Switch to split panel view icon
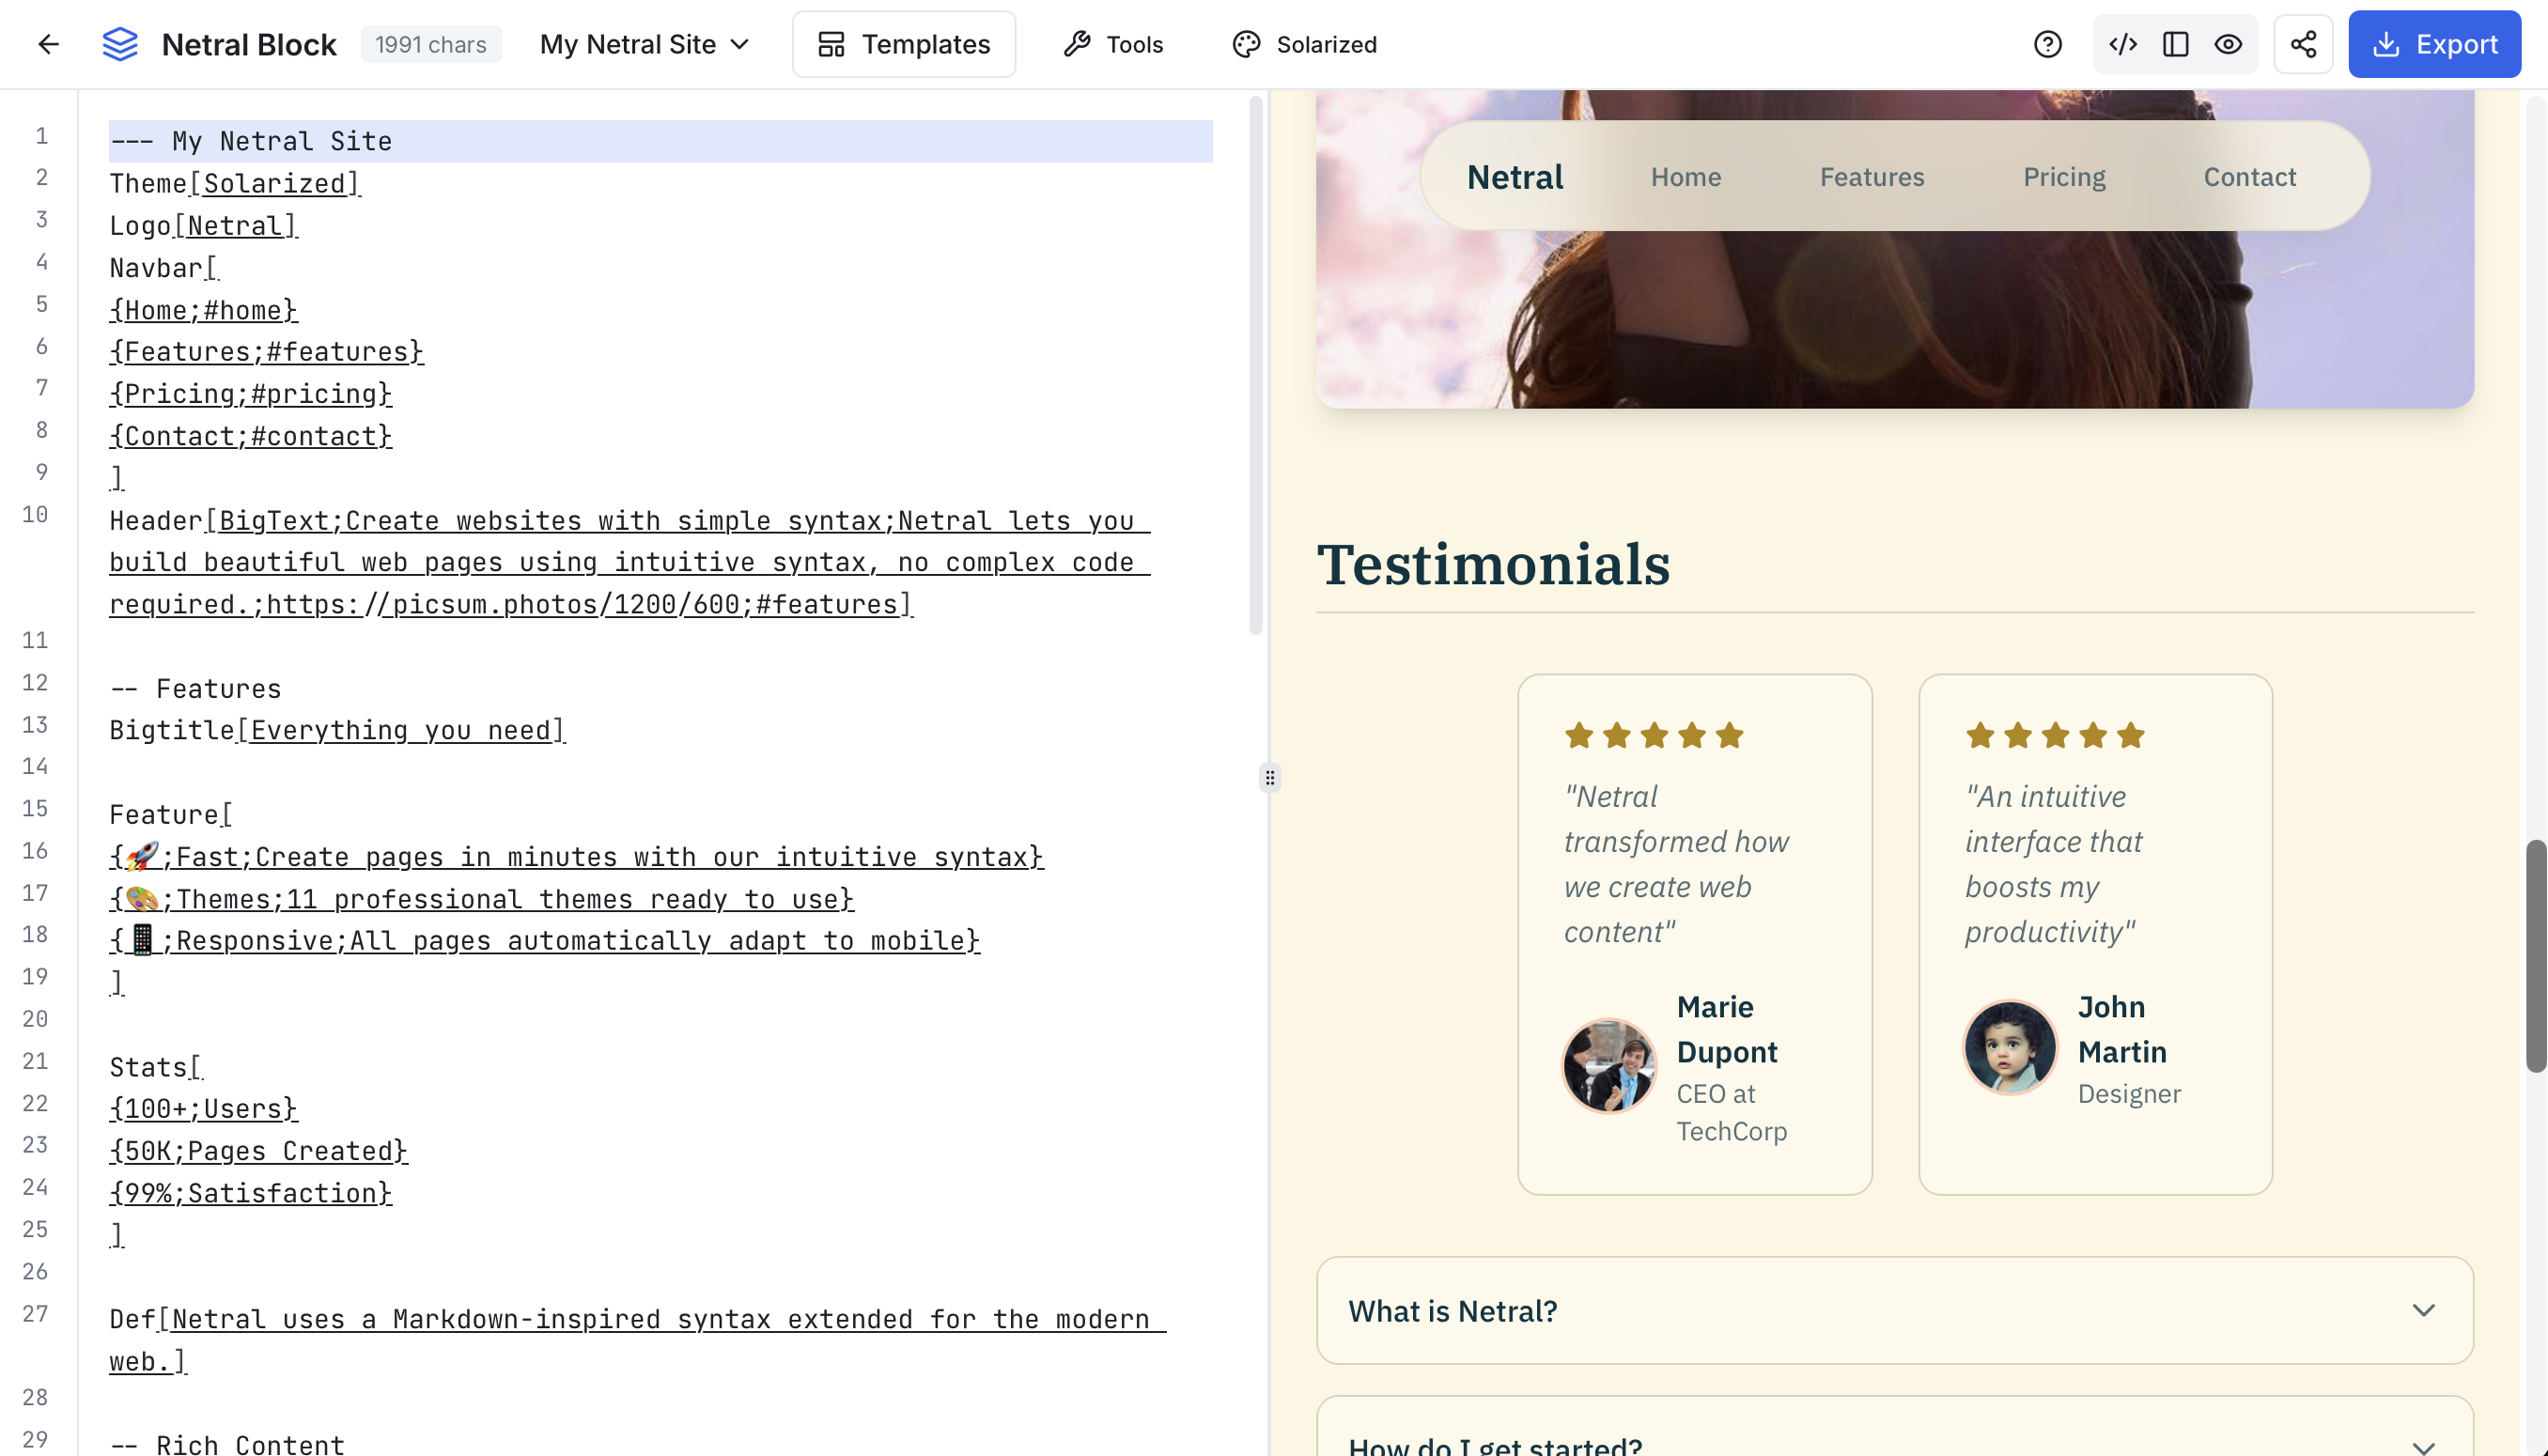Screen dimensions: 2548x1456 pyautogui.click(x=2175, y=44)
